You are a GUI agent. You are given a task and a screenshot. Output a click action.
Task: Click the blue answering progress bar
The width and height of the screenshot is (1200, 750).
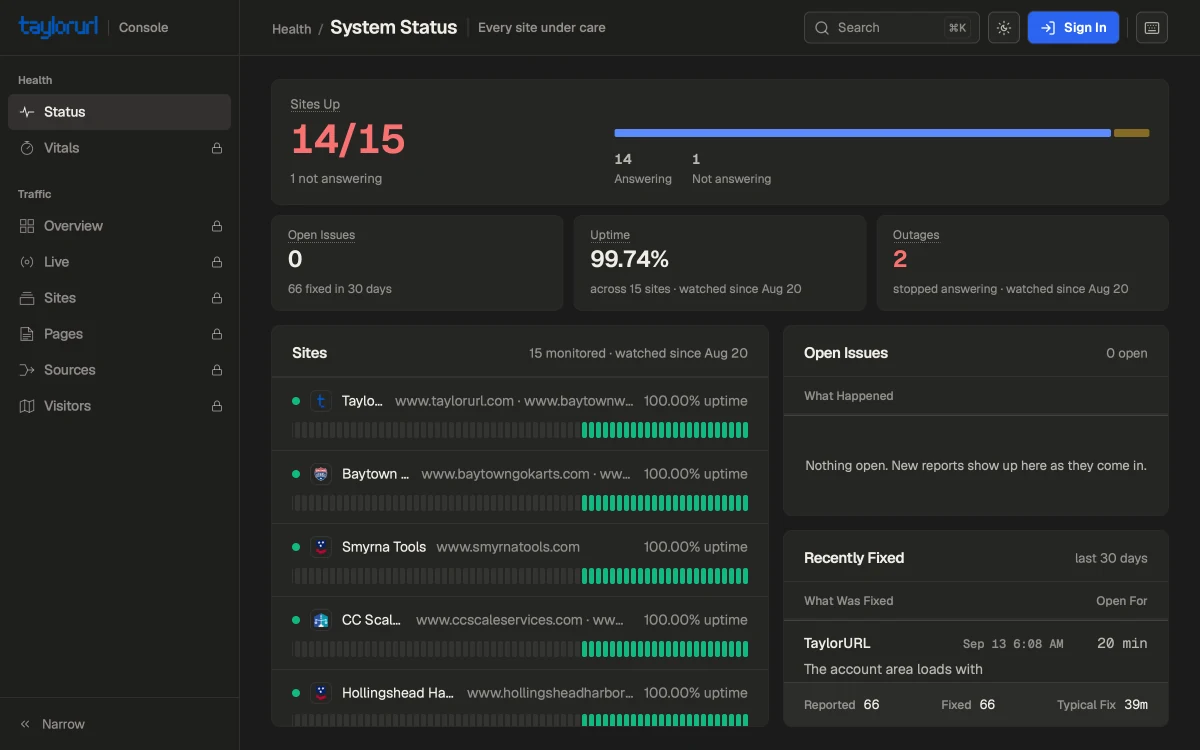click(862, 133)
